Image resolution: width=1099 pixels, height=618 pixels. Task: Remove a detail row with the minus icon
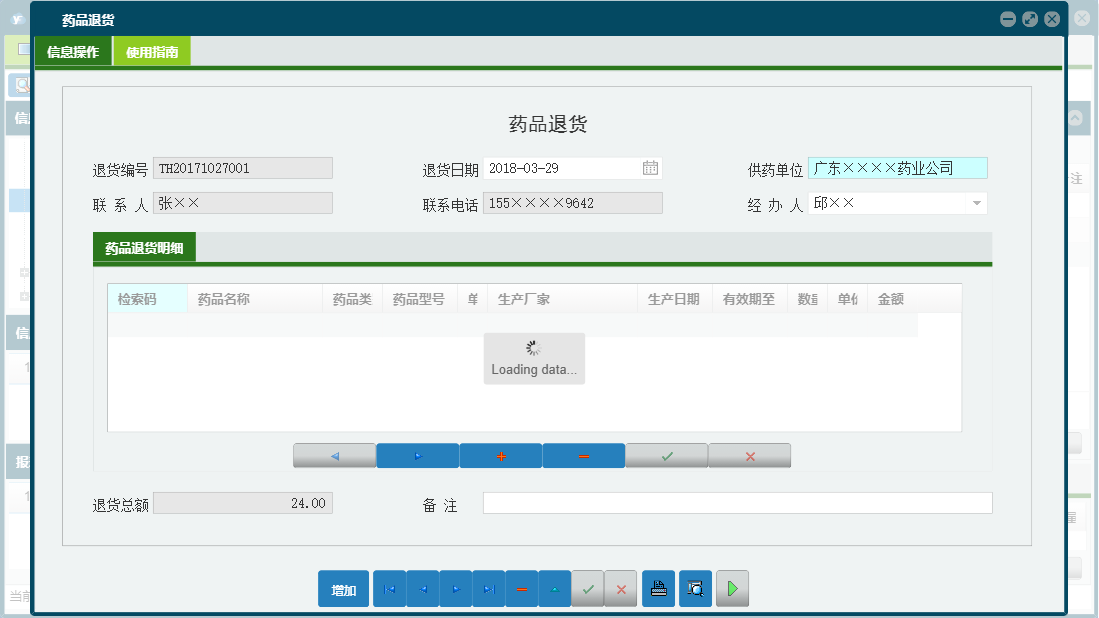pos(583,455)
